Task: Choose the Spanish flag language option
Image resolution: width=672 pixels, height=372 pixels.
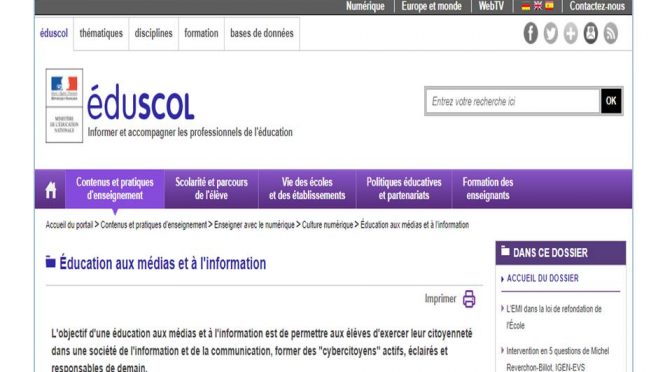Action: click(549, 6)
